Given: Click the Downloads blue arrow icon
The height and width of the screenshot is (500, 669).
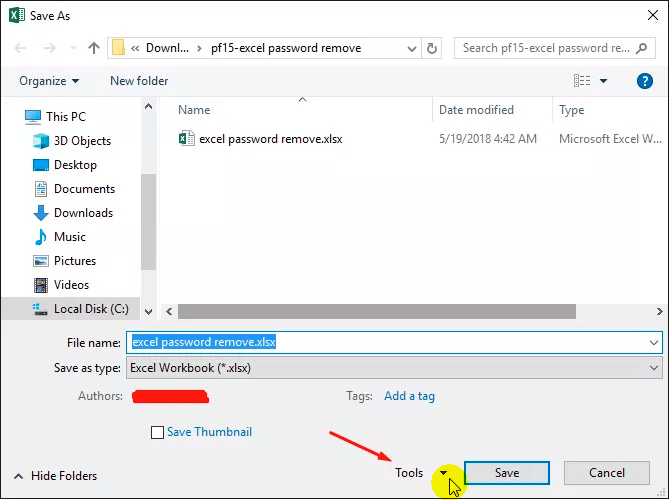Looking at the screenshot, I should [41, 213].
